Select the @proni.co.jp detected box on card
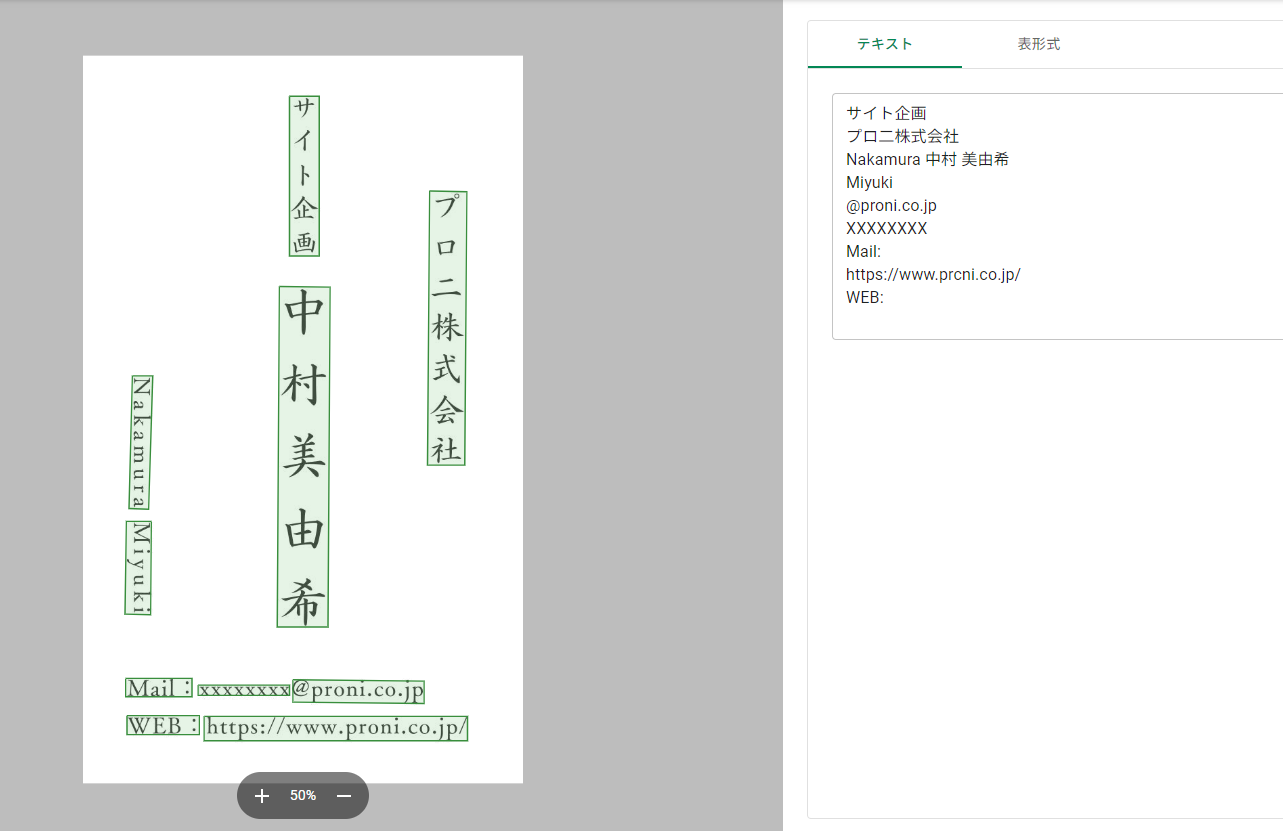The image size is (1283, 831). click(x=358, y=690)
